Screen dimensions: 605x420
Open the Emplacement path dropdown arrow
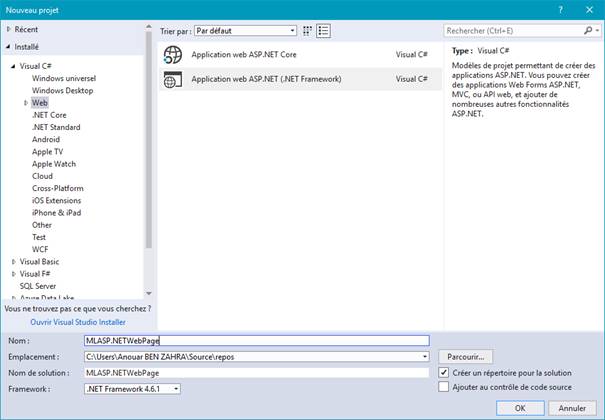click(x=425, y=357)
